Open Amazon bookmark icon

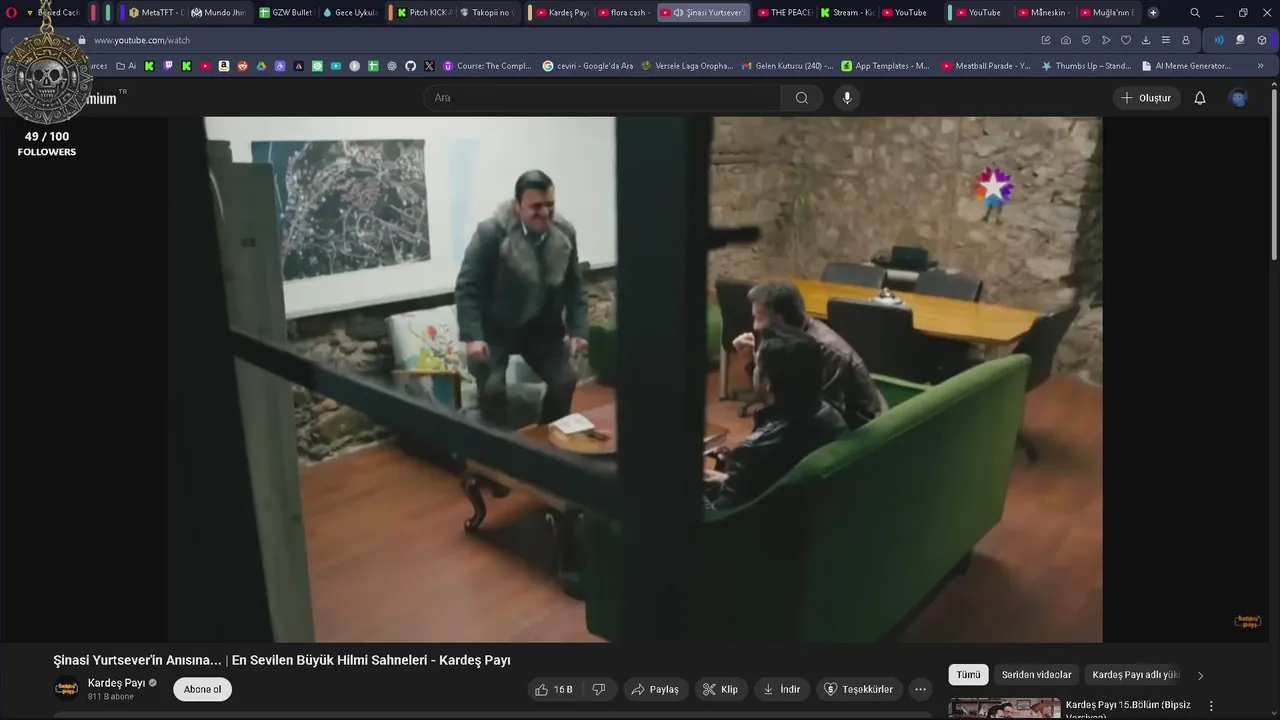[224, 66]
